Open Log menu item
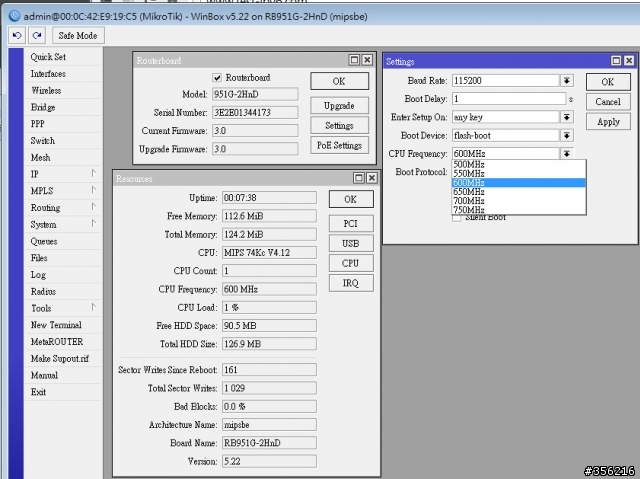This screenshot has width=640, height=479. [x=63, y=275]
